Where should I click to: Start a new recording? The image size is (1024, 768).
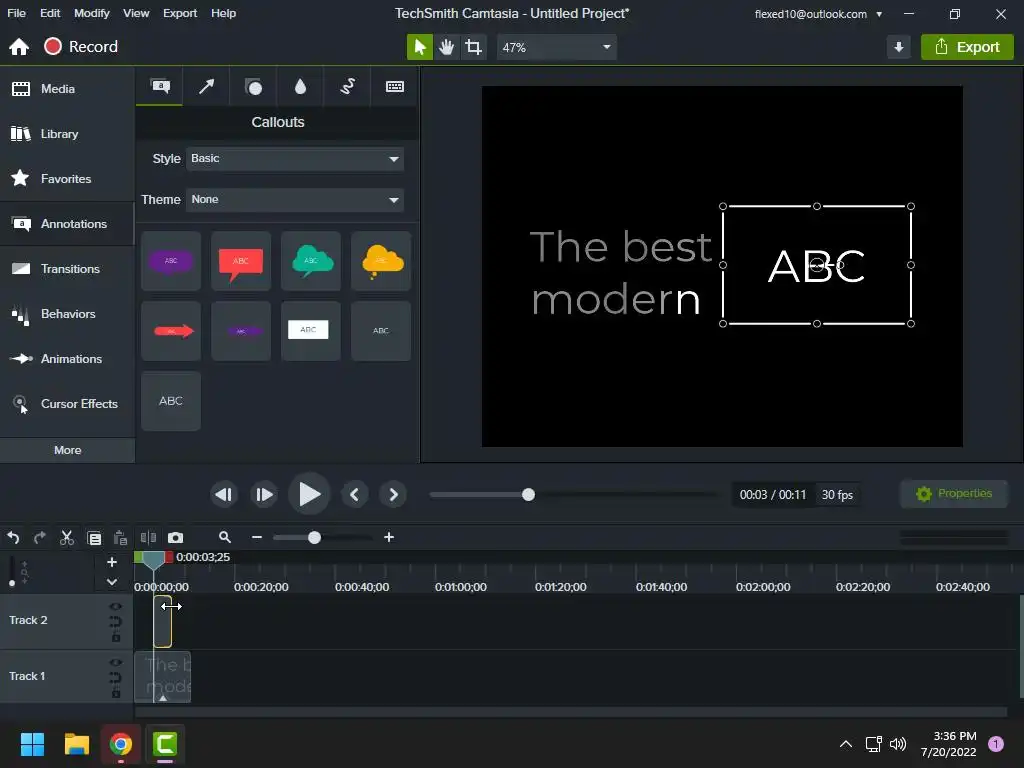click(x=81, y=46)
